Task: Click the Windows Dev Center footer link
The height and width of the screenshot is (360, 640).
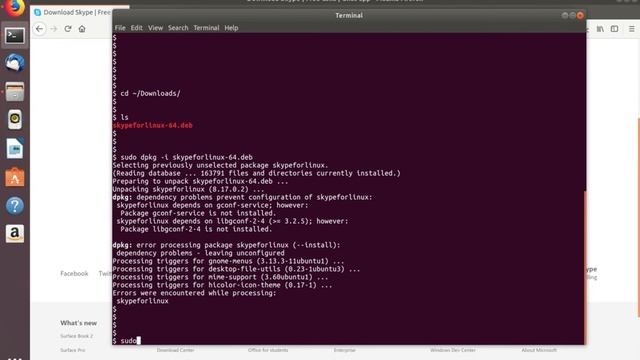Action: [x=452, y=350]
